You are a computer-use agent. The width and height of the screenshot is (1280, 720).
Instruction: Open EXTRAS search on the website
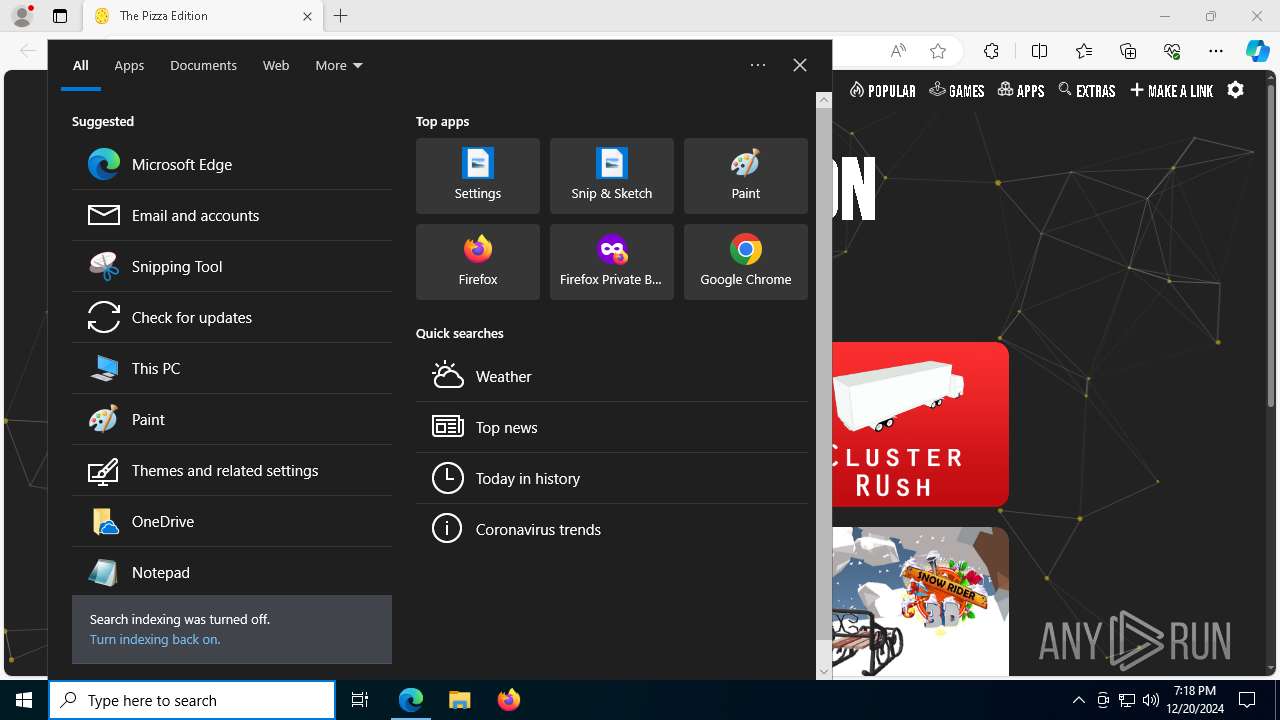point(1087,90)
